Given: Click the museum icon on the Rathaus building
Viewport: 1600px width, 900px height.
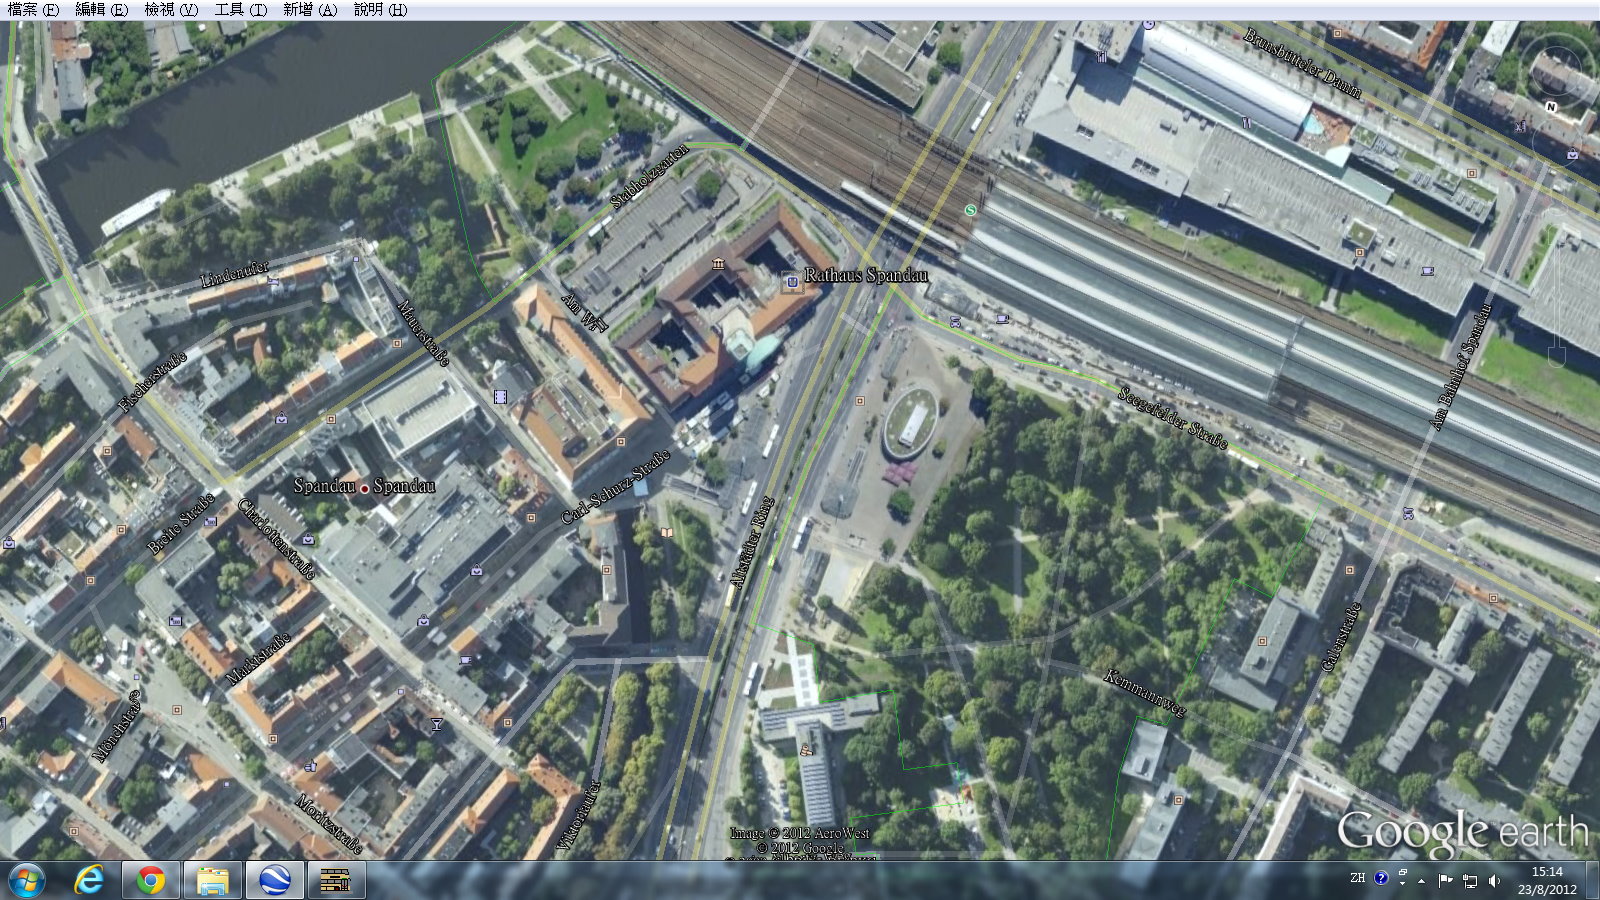Looking at the screenshot, I should coord(718,263).
